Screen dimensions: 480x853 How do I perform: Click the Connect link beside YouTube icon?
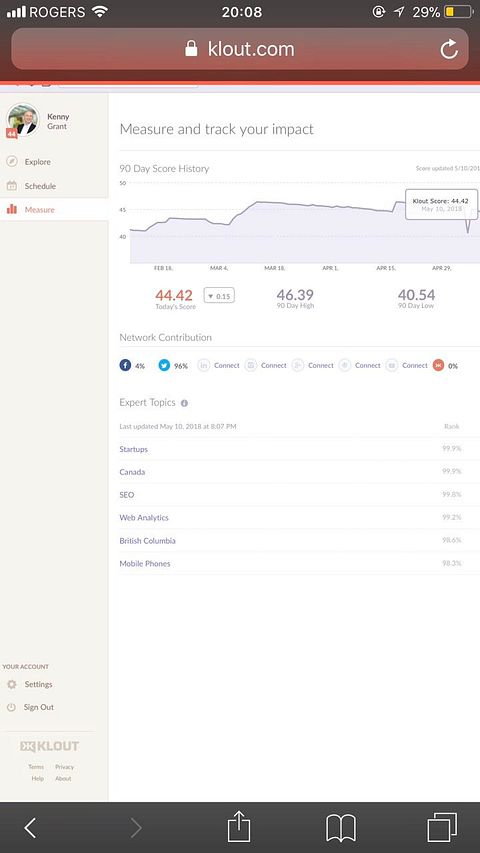click(415, 366)
